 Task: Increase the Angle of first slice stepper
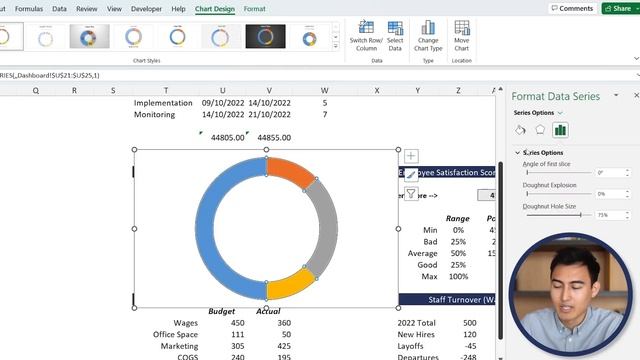pos(627,170)
